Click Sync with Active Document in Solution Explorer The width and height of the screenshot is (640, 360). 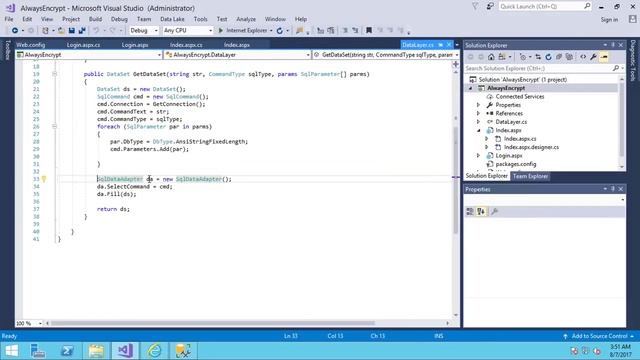tap(538, 57)
